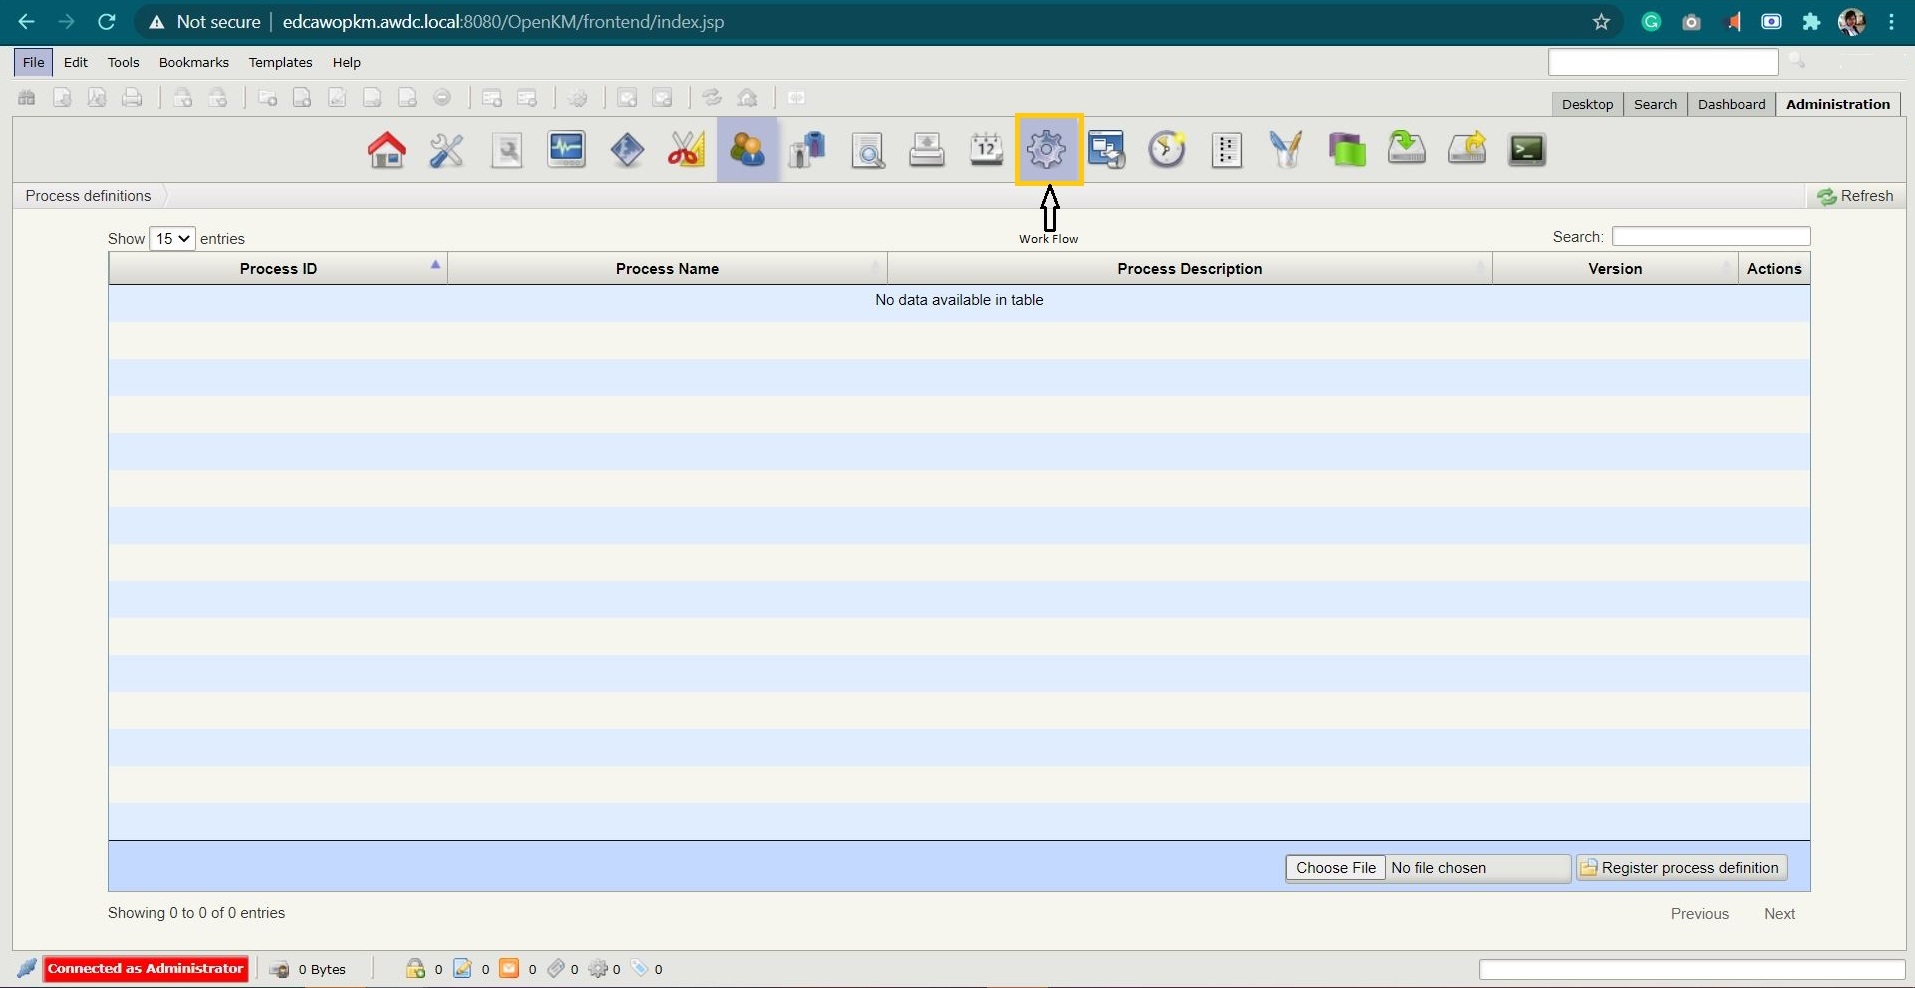Click the pen and brush in cup icon

[x=1287, y=150]
